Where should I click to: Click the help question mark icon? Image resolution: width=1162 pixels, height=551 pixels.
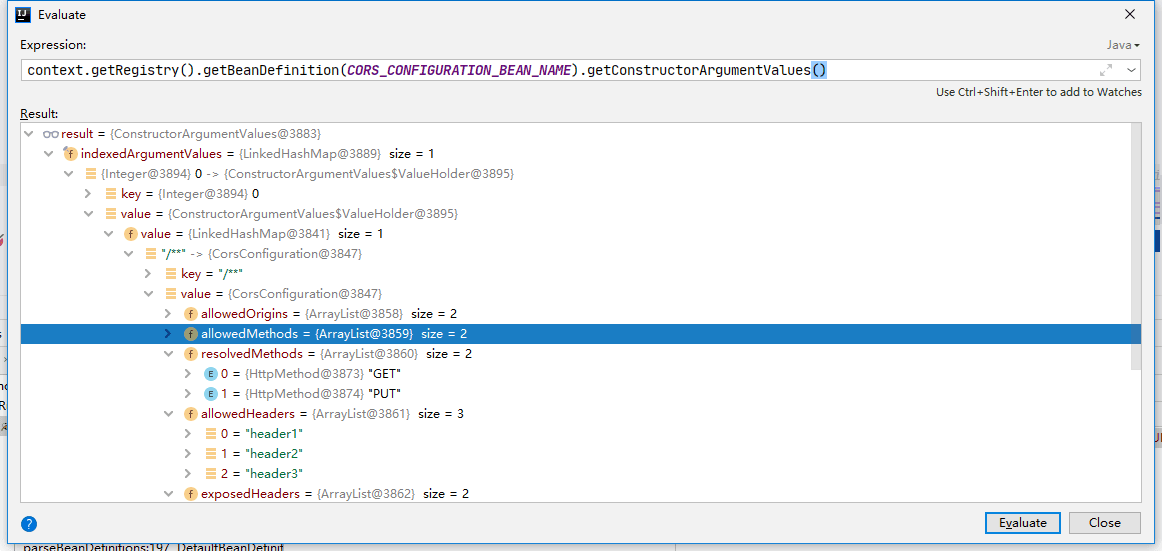coord(29,524)
